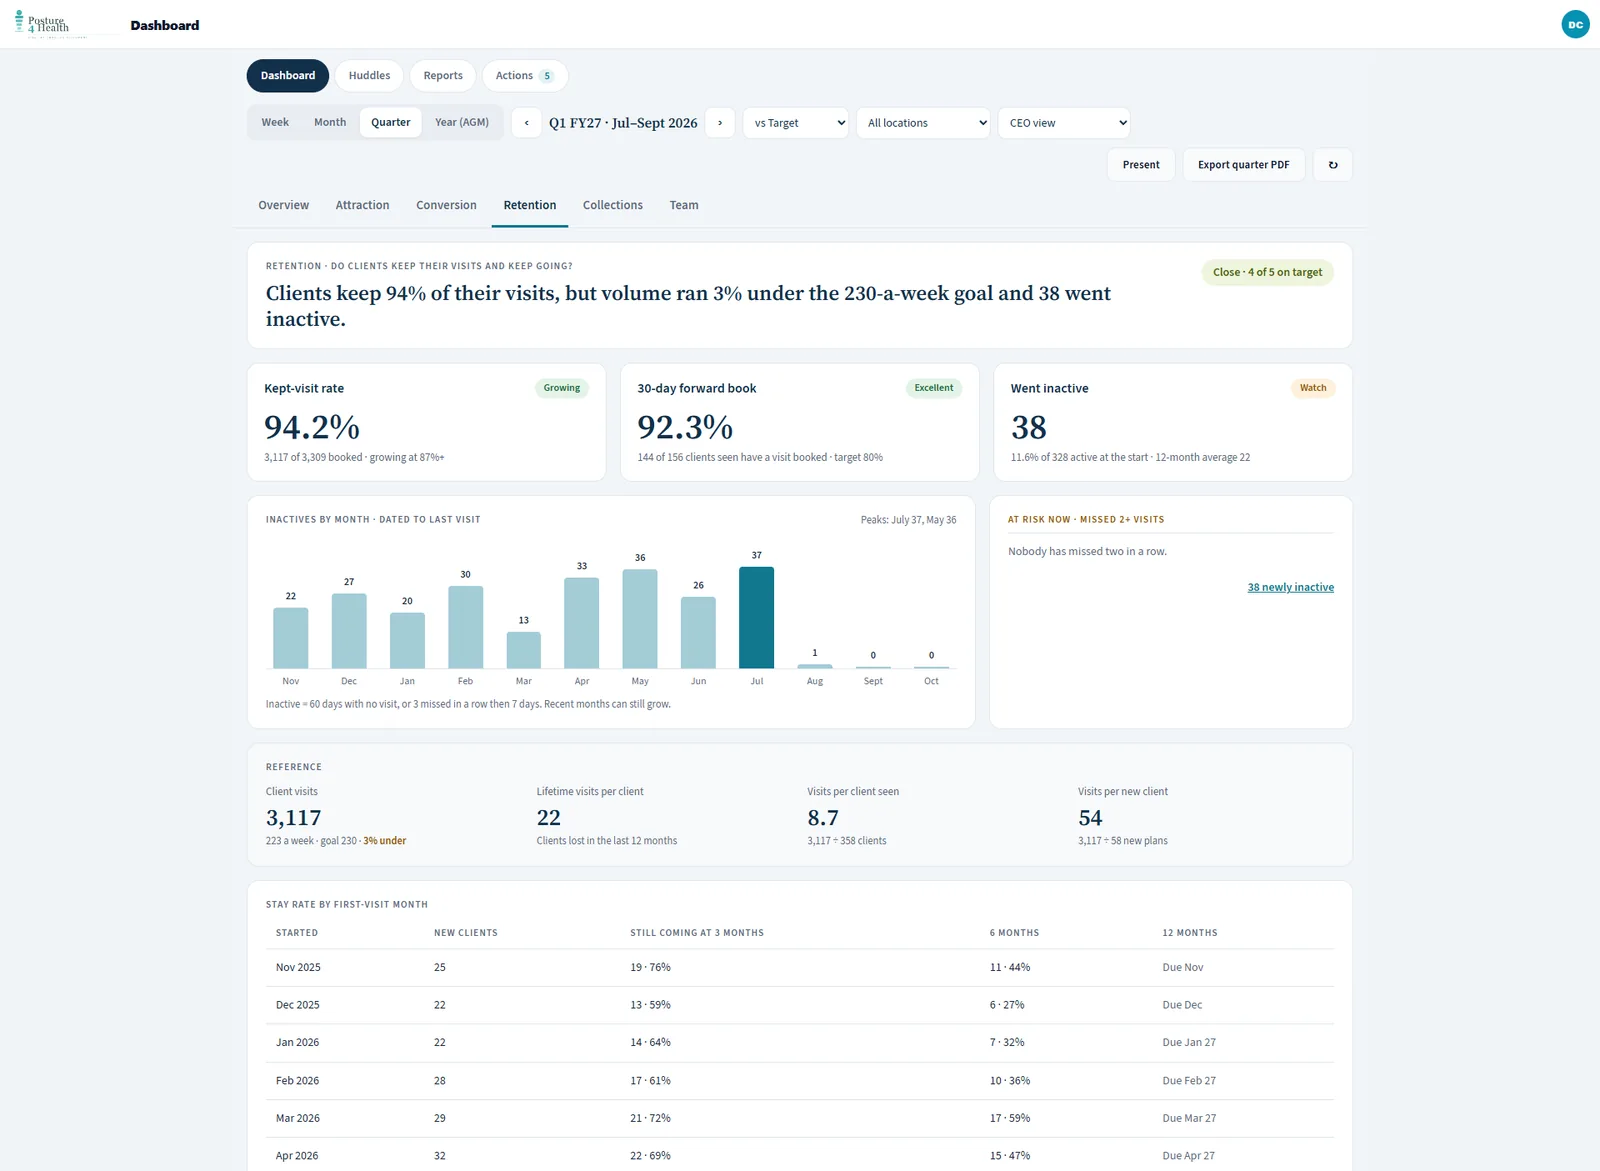This screenshot has width=1600, height=1171.
Task: Open the Huddles page
Action: [369, 76]
